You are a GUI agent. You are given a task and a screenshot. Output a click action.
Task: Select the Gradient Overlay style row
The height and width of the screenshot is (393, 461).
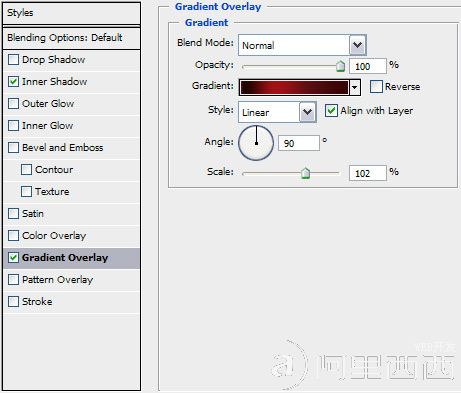71,258
